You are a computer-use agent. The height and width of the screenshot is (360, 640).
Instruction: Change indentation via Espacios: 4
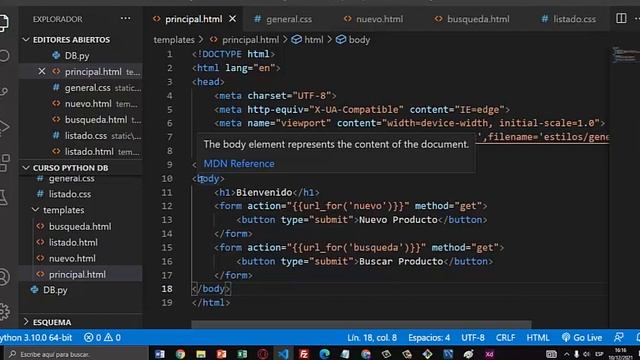[x=429, y=338]
